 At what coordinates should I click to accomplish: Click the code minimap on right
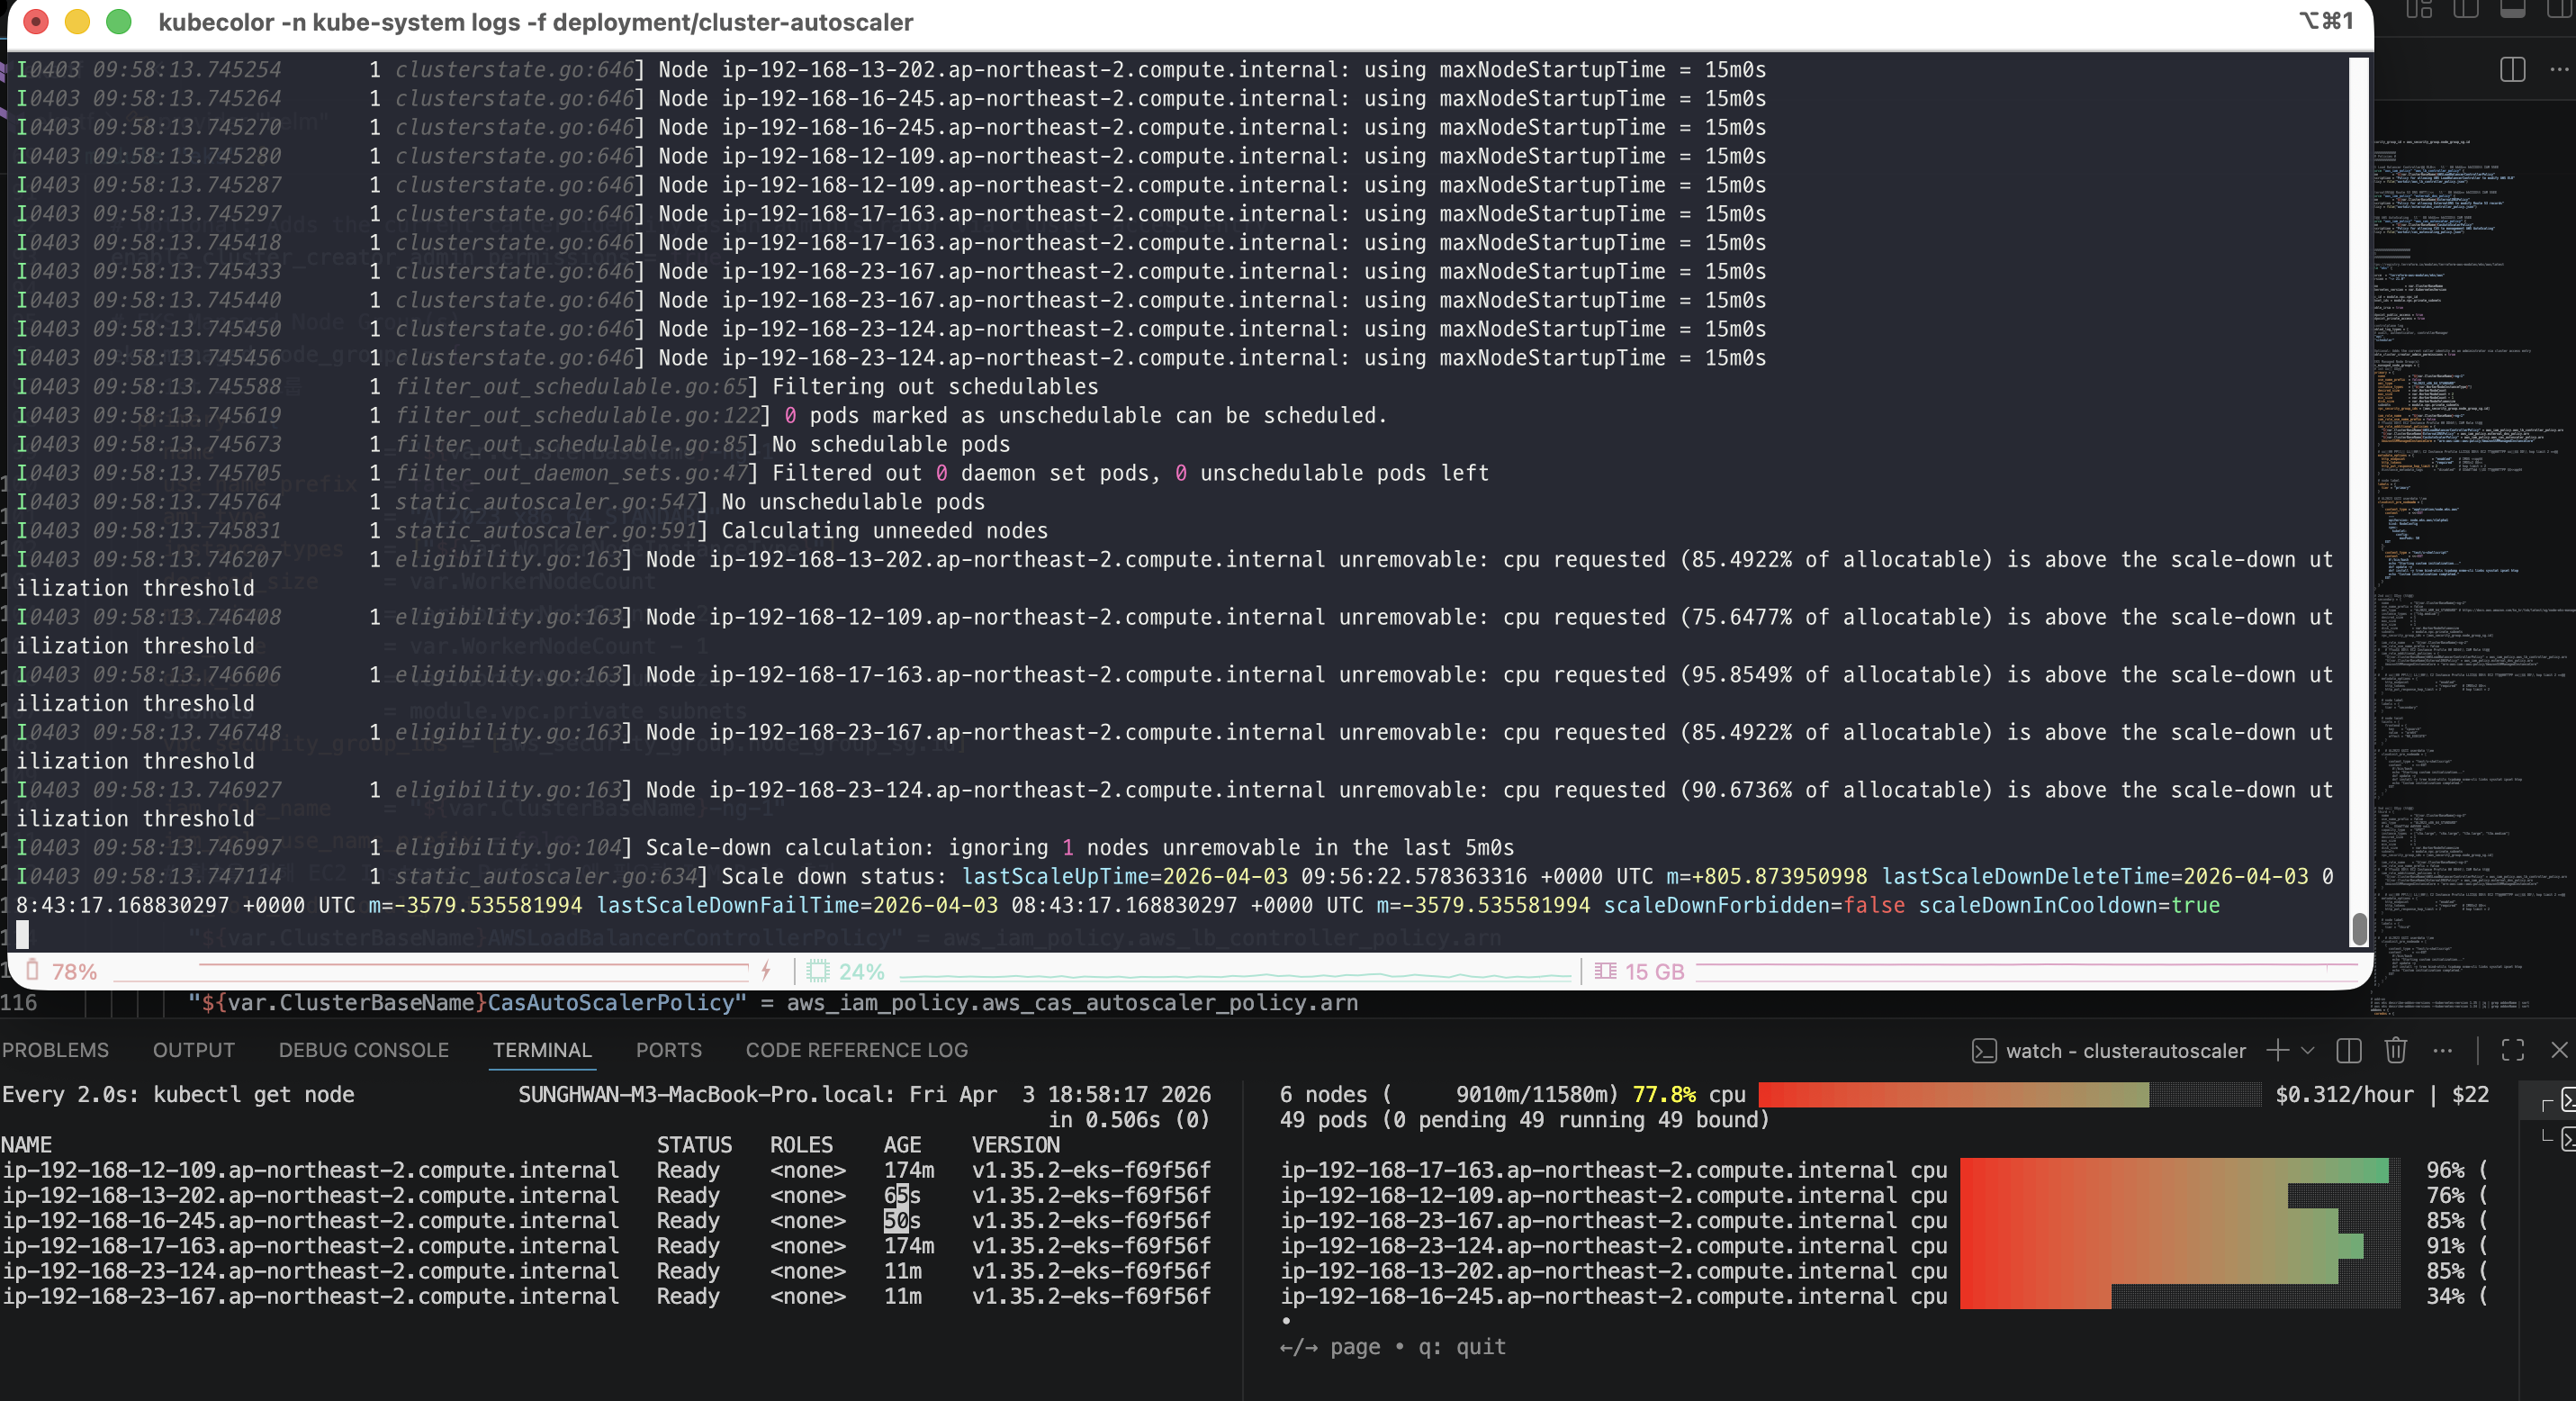click(x=2470, y=500)
